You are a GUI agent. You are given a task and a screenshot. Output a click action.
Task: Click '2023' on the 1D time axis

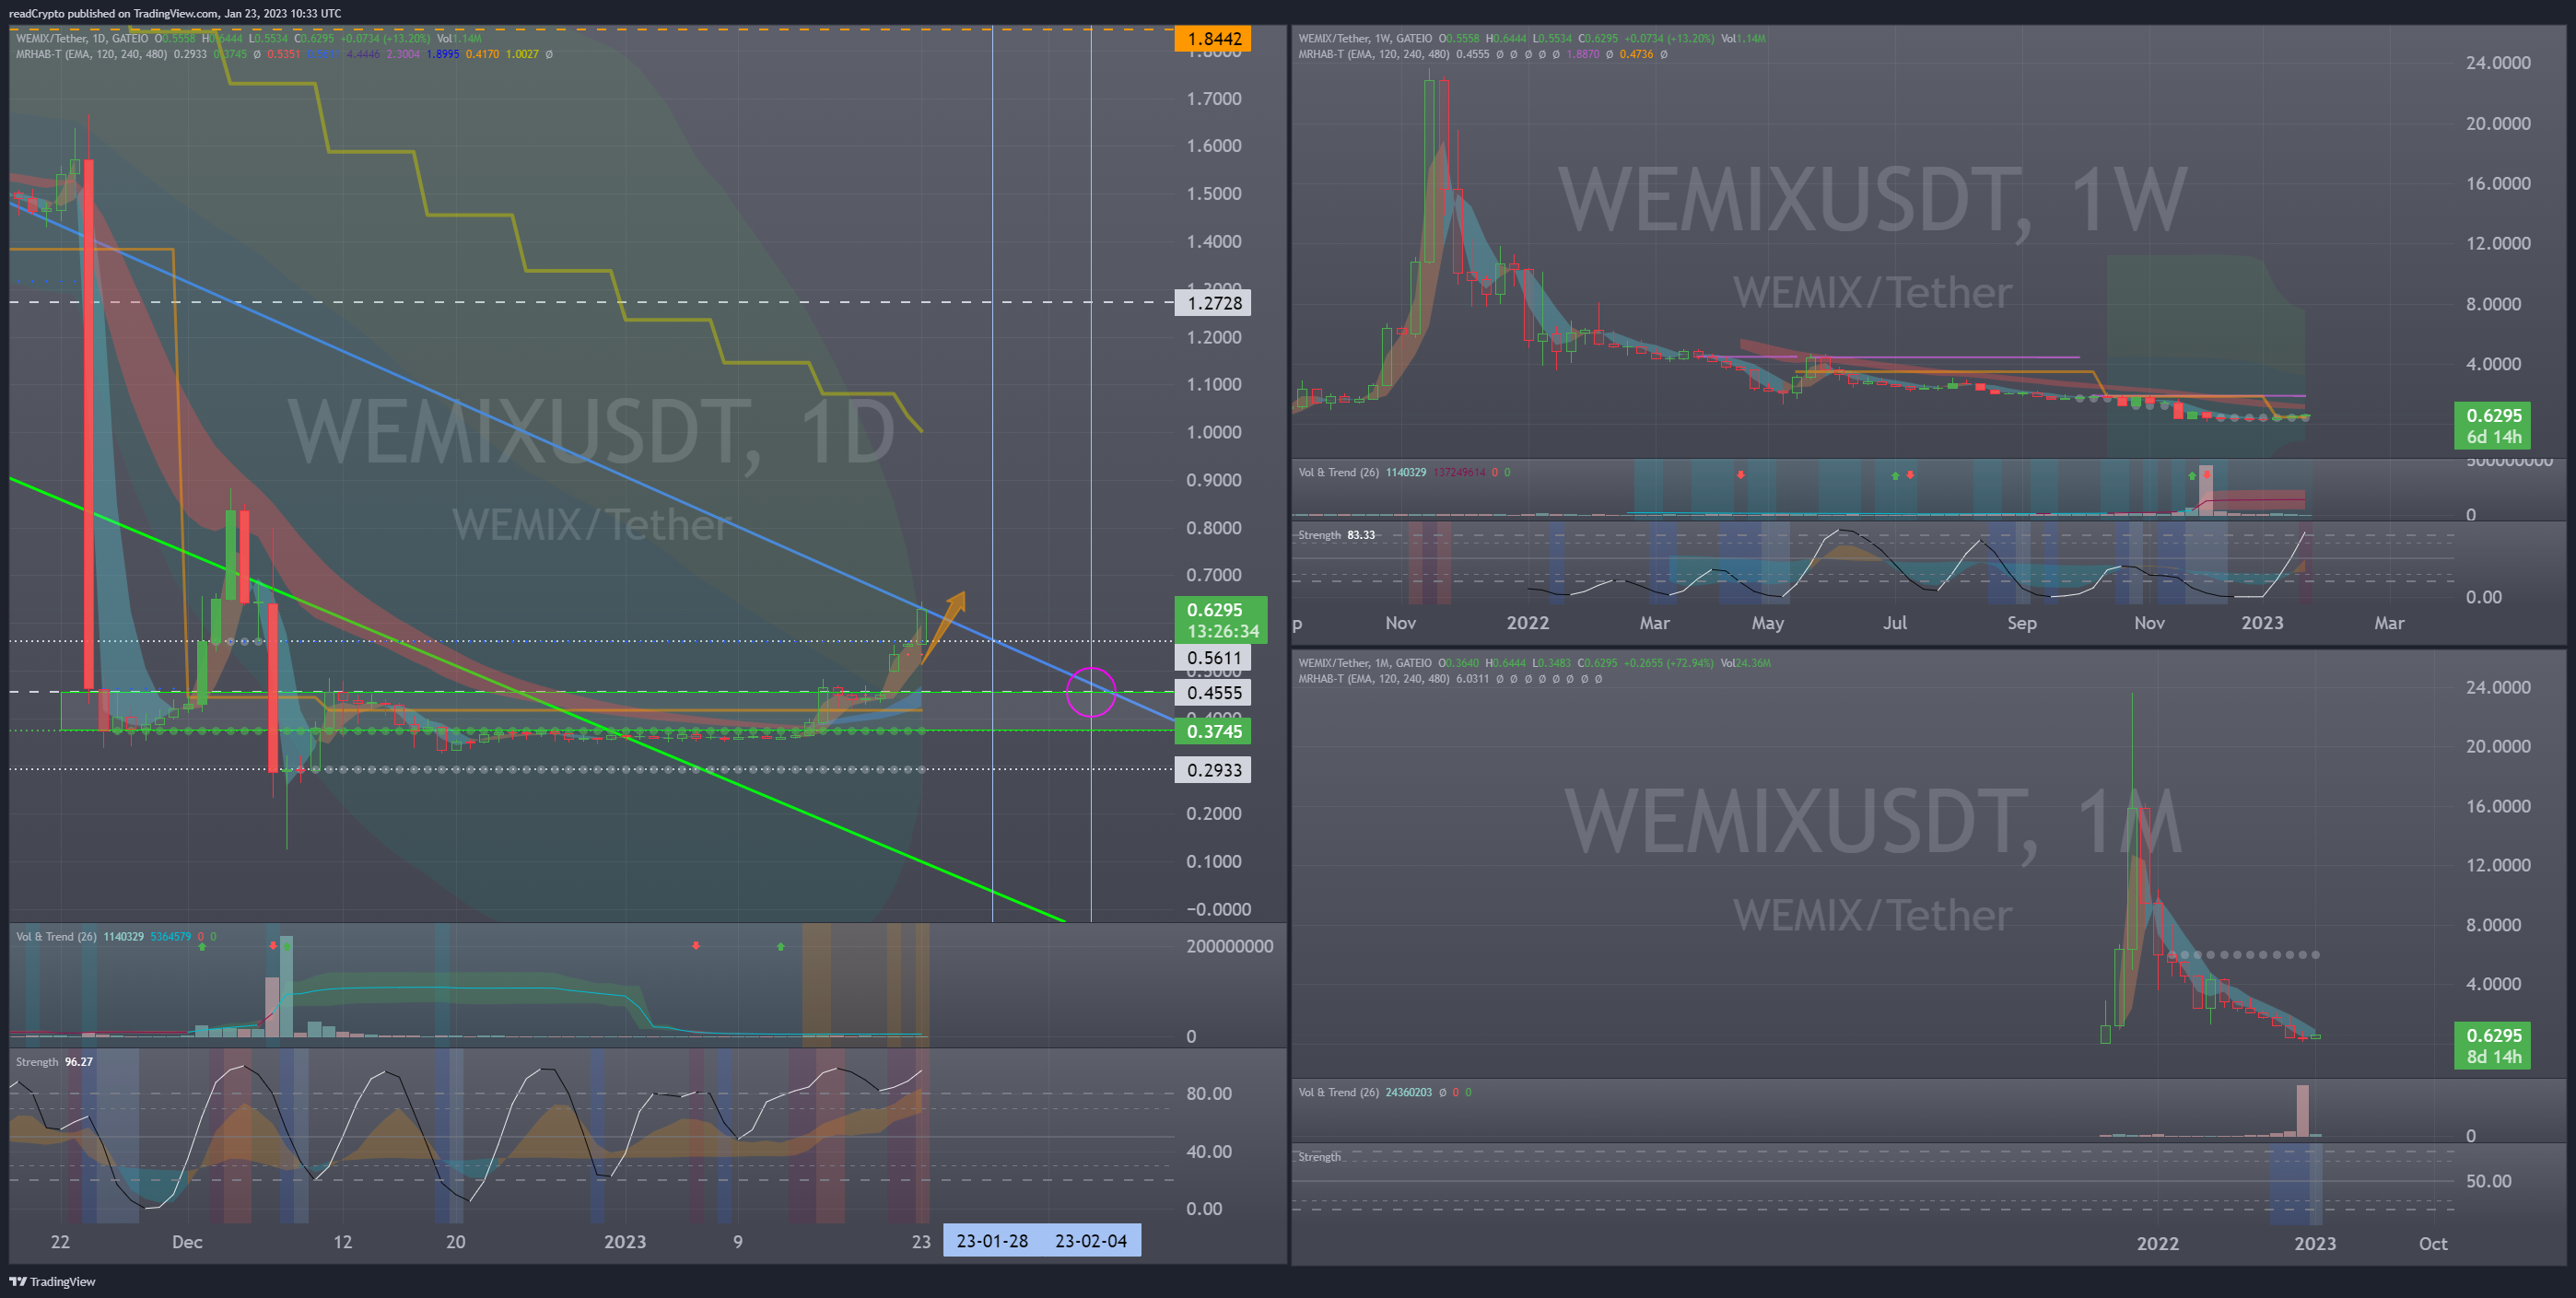[x=625, y=1241]
